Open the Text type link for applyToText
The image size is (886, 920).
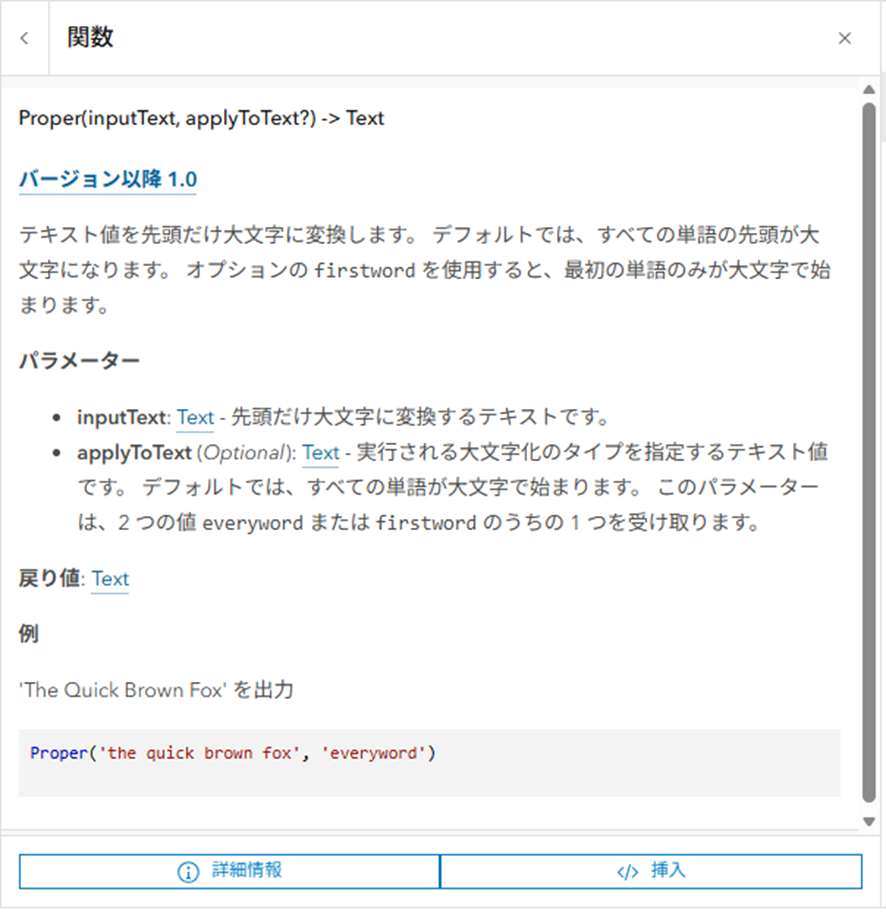321,453
